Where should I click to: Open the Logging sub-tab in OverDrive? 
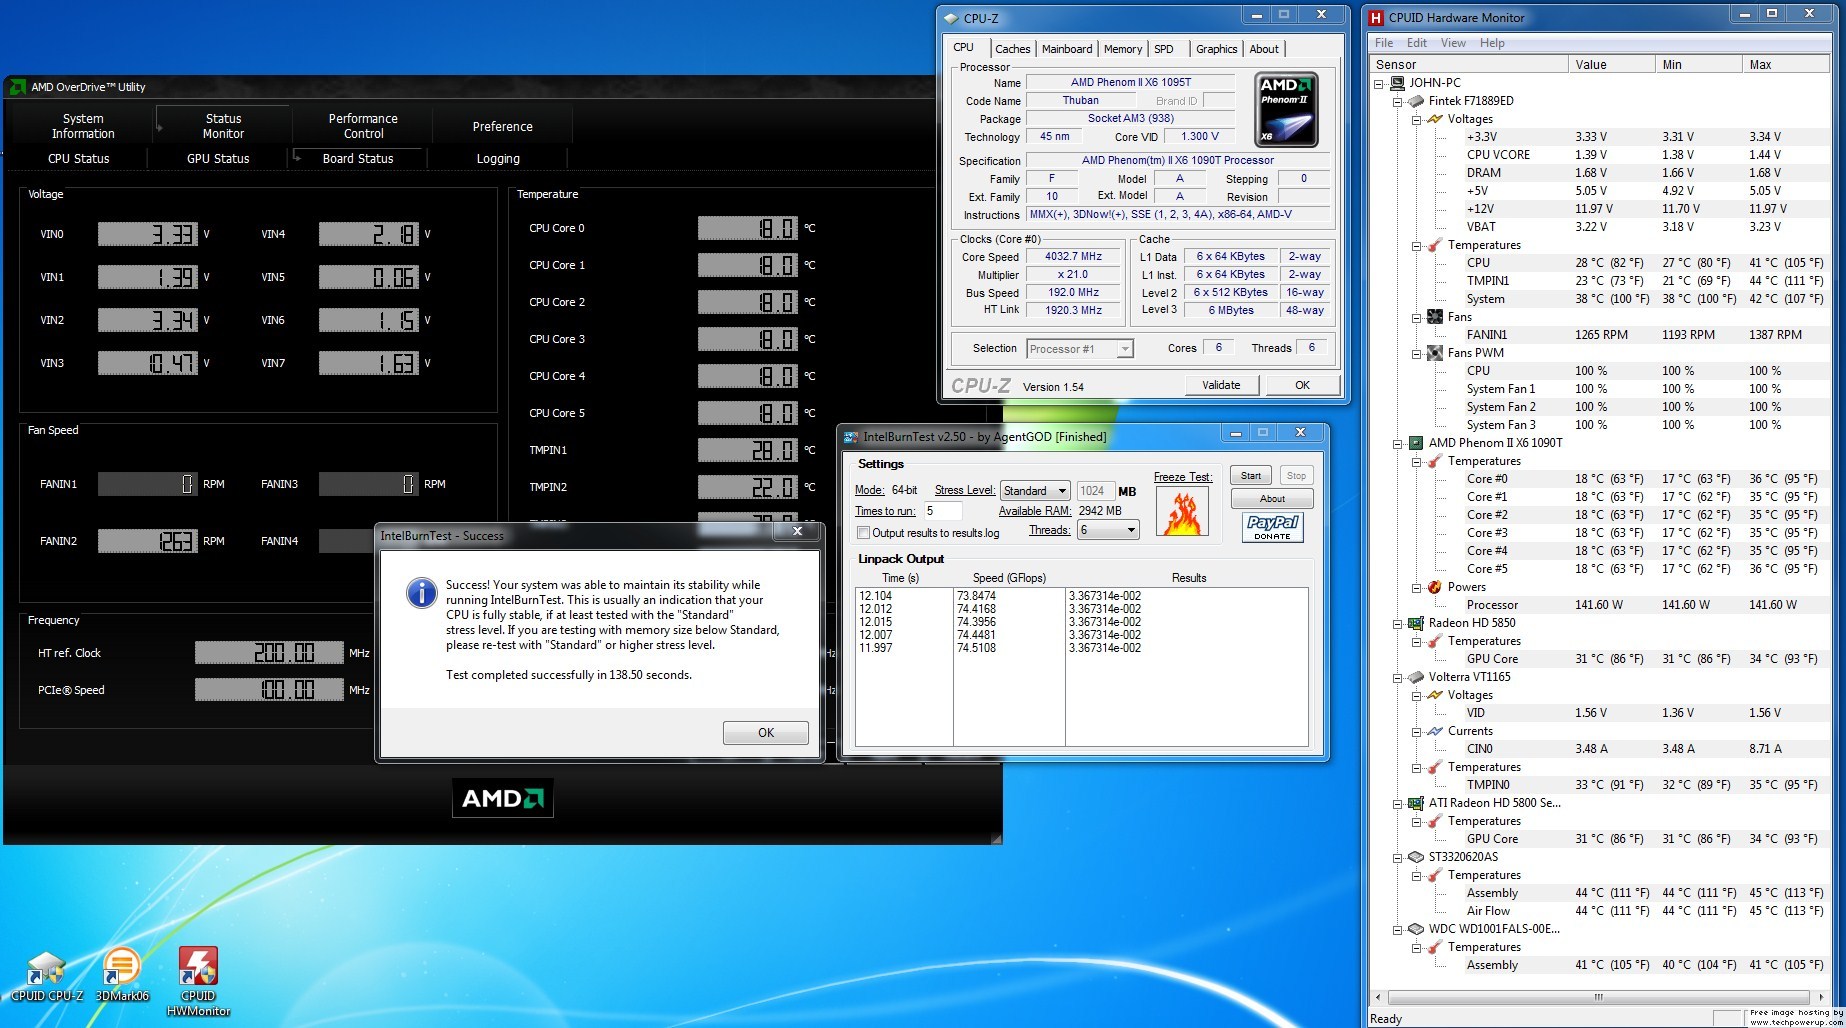click(x=498, y=158)
